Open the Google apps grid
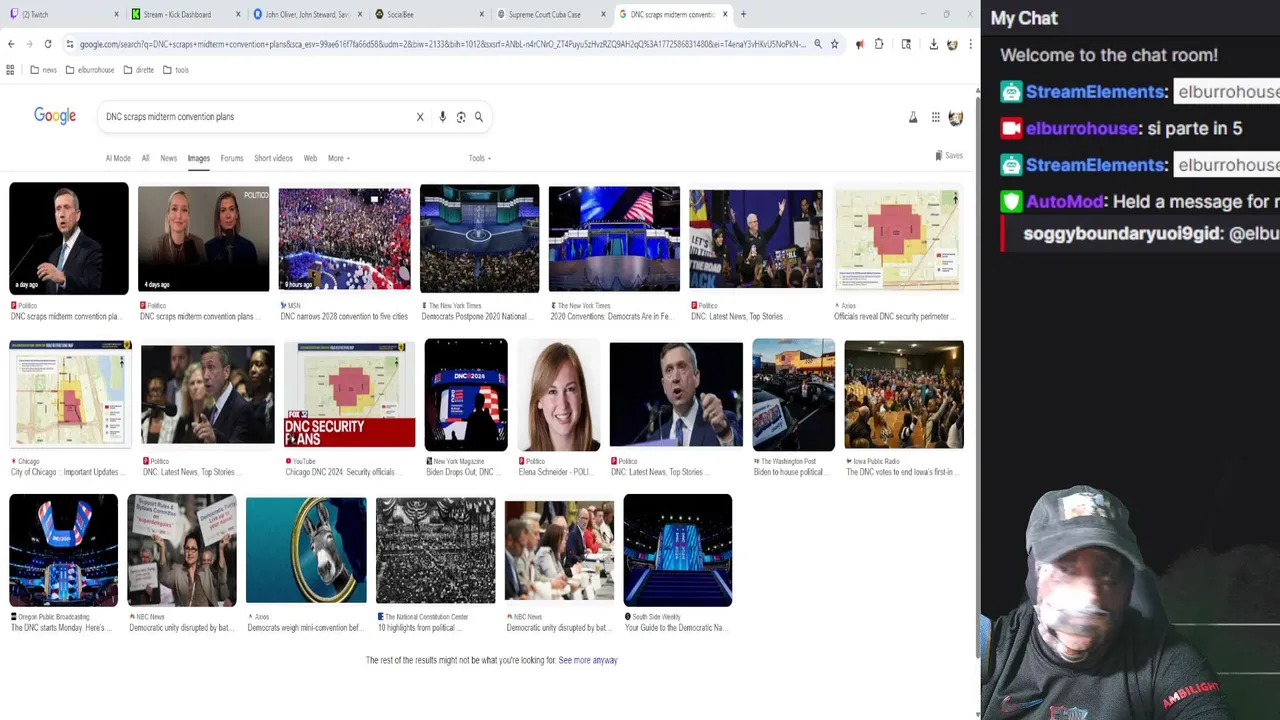Viewport: 1280px width, 720px height. click(935, 117)
